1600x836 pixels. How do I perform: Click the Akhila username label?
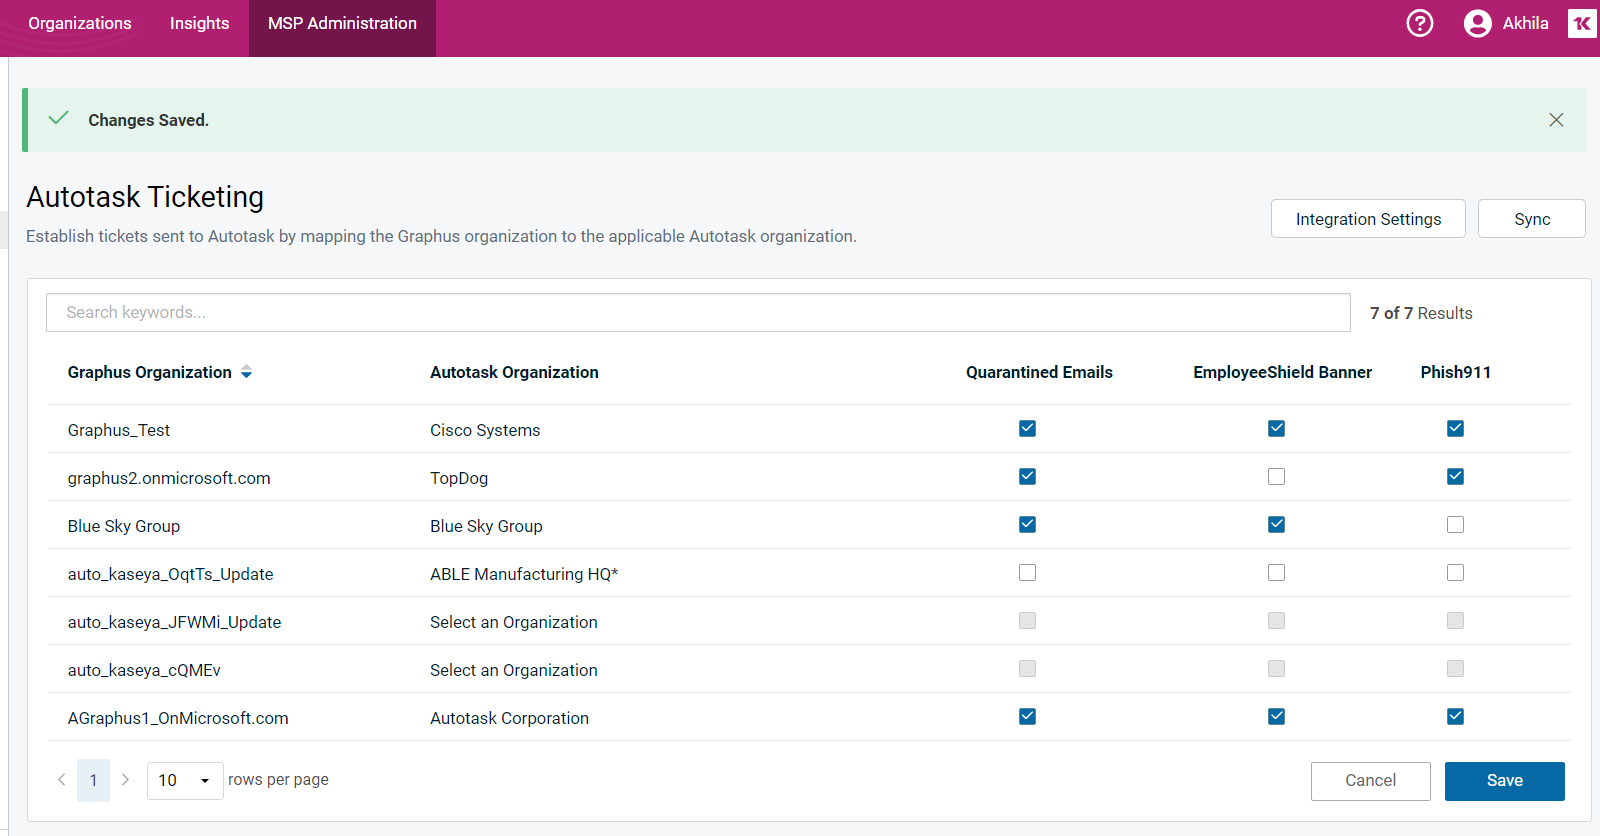pos(1525,23)
